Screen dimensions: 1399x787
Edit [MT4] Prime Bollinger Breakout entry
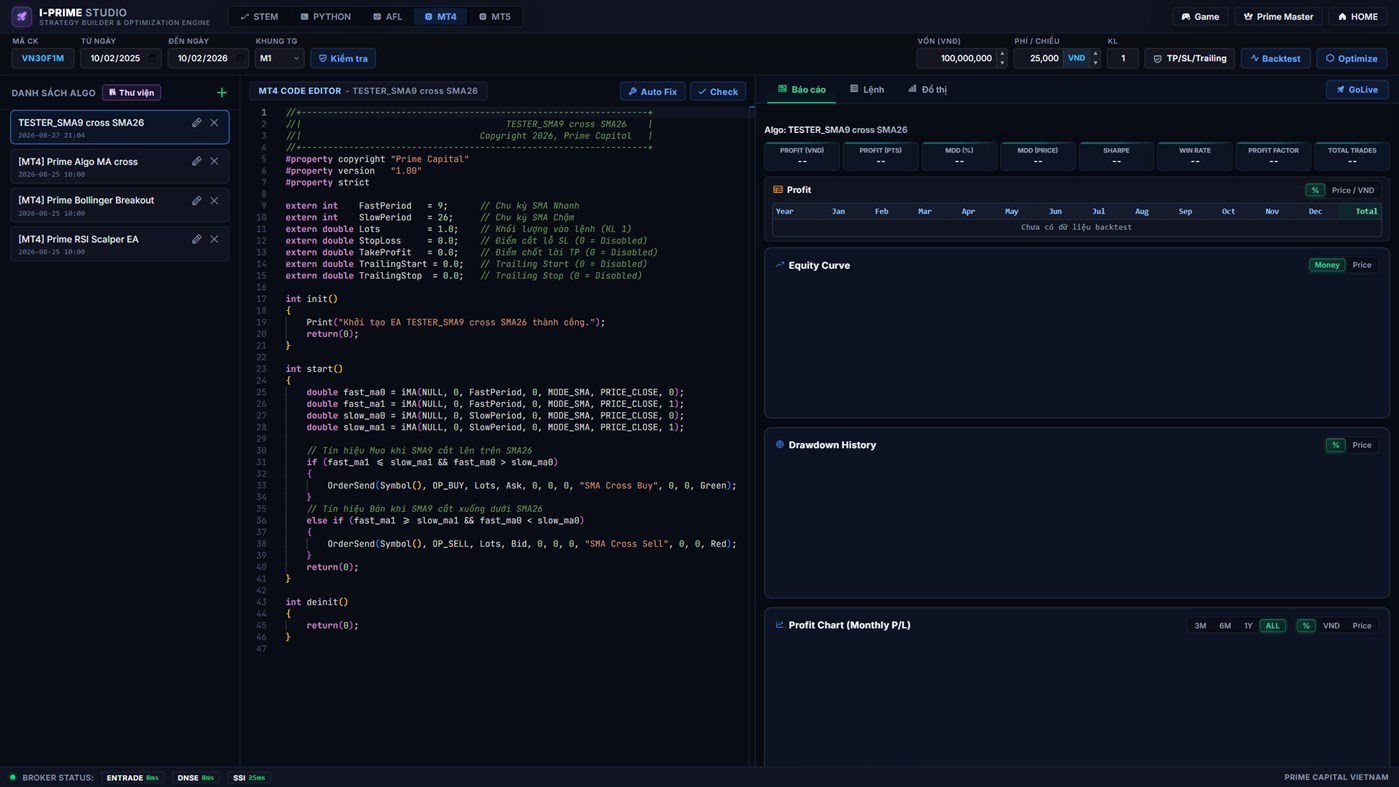pyautogui.click(x=197, y=200)
